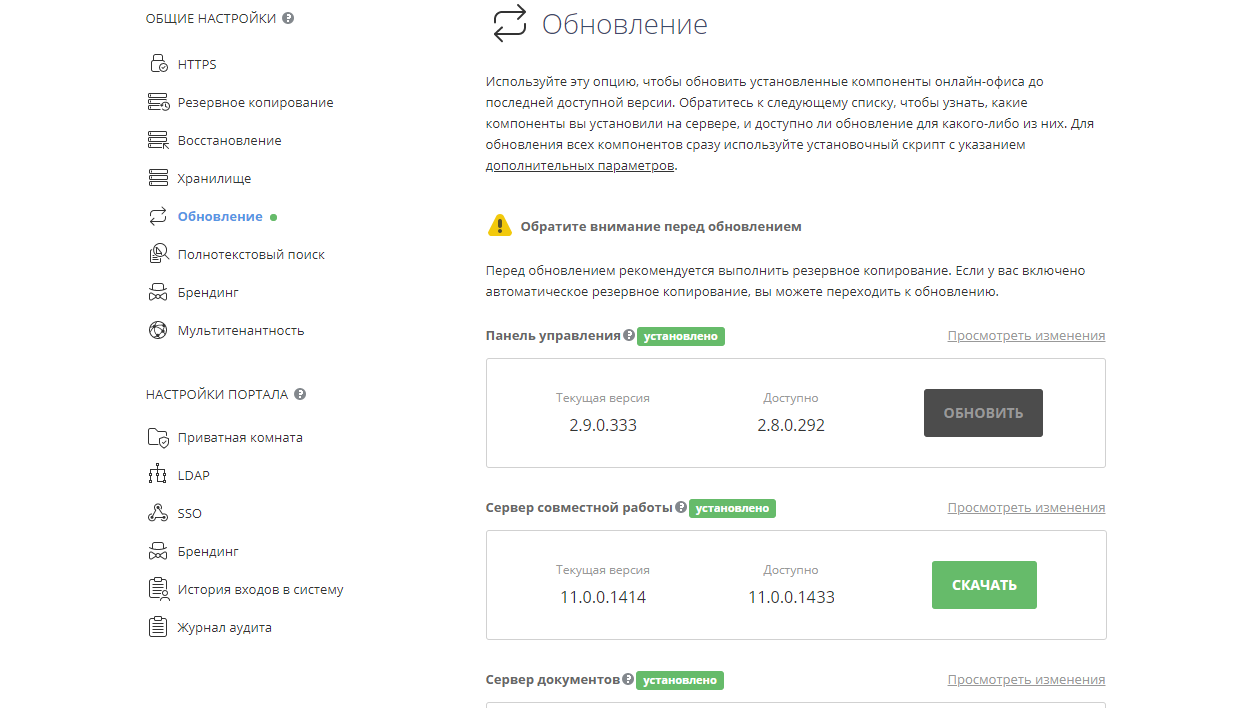Screen dimensions: 1240x708
Task: Open SSO settings page
Action: tap(190, 513)
